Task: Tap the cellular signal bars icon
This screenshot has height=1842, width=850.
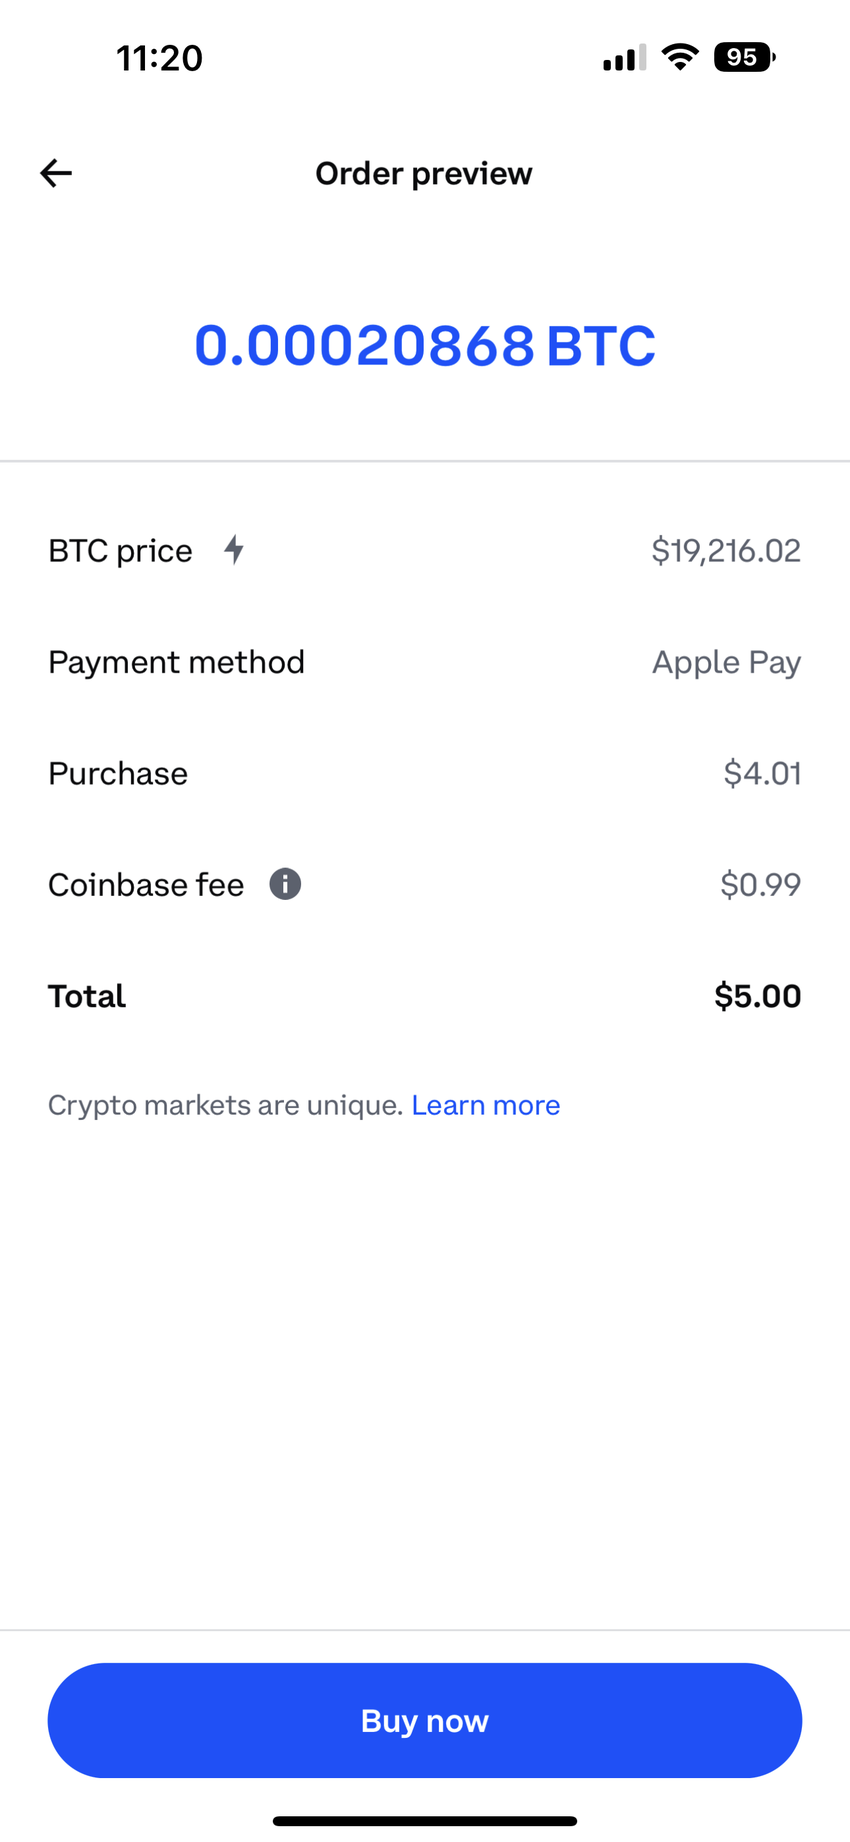Action: click(x=624, y=58)
